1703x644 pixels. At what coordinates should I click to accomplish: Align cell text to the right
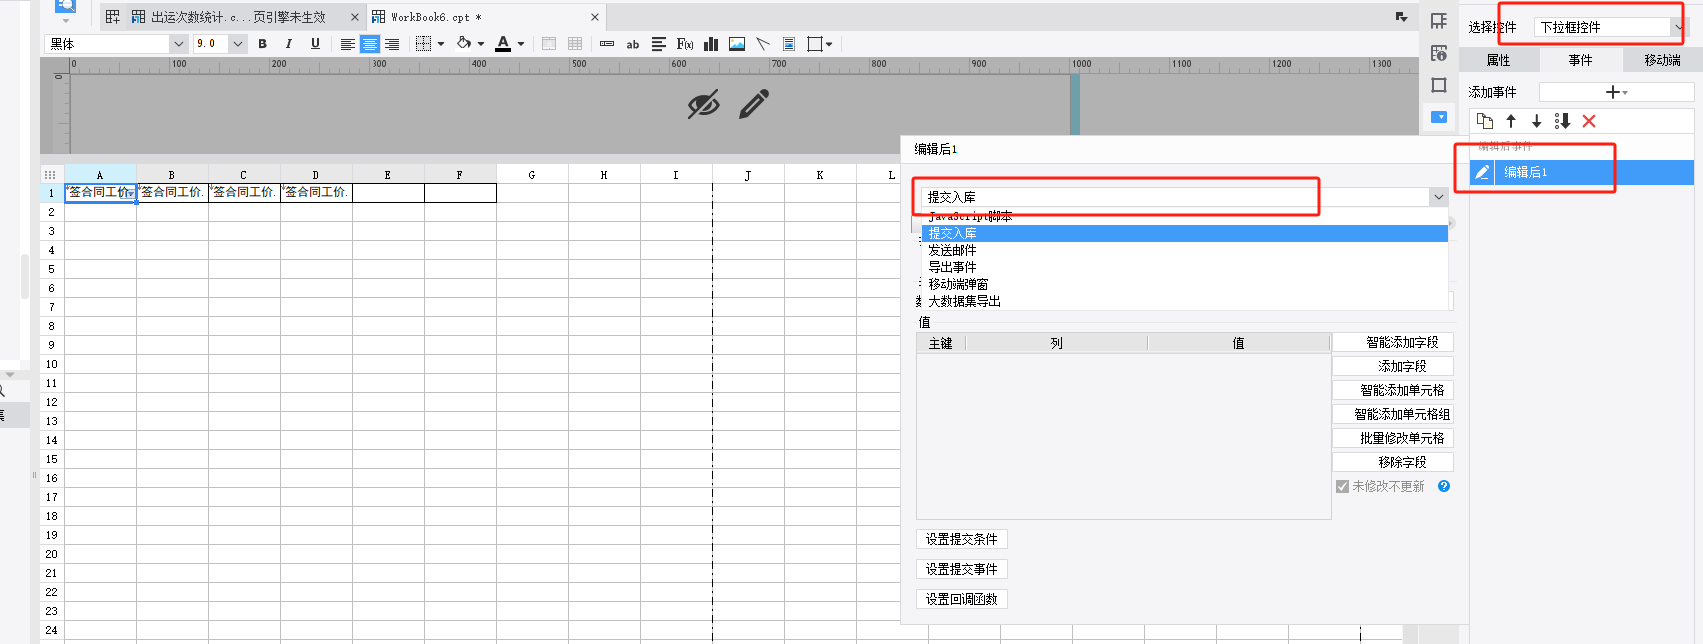tap(392, 44)
